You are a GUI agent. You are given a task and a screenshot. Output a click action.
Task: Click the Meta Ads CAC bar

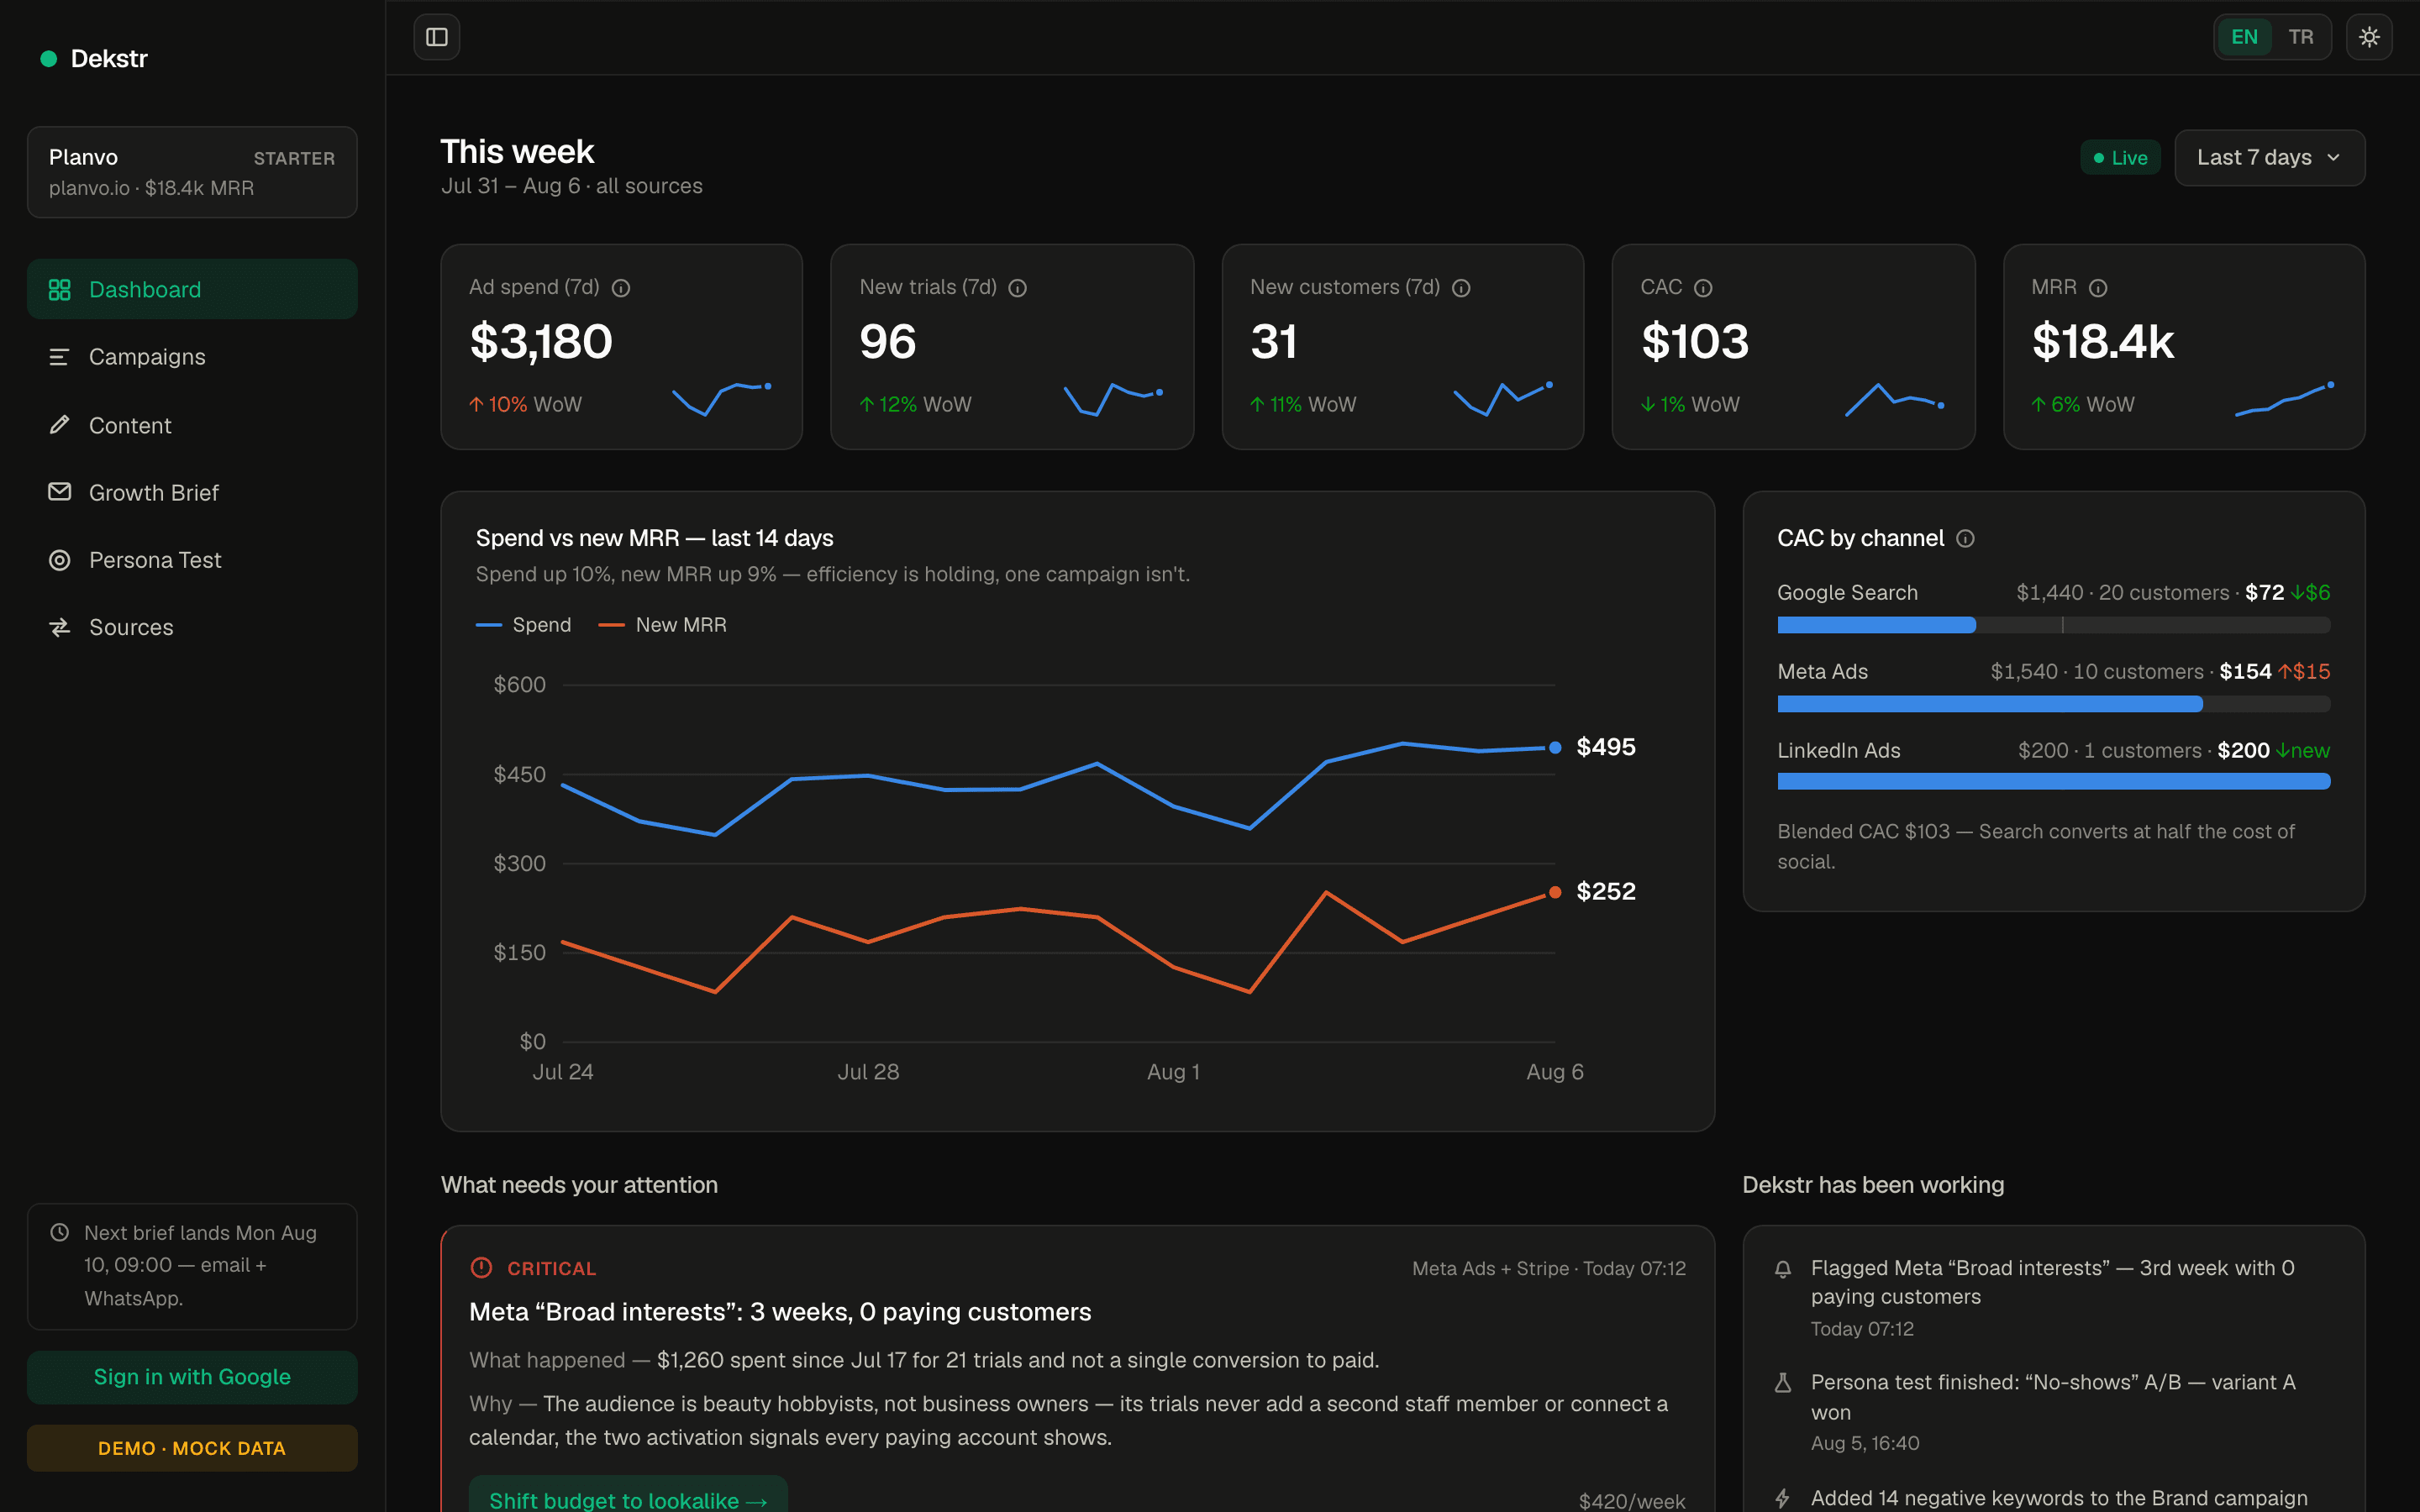tap(2054, 704)
